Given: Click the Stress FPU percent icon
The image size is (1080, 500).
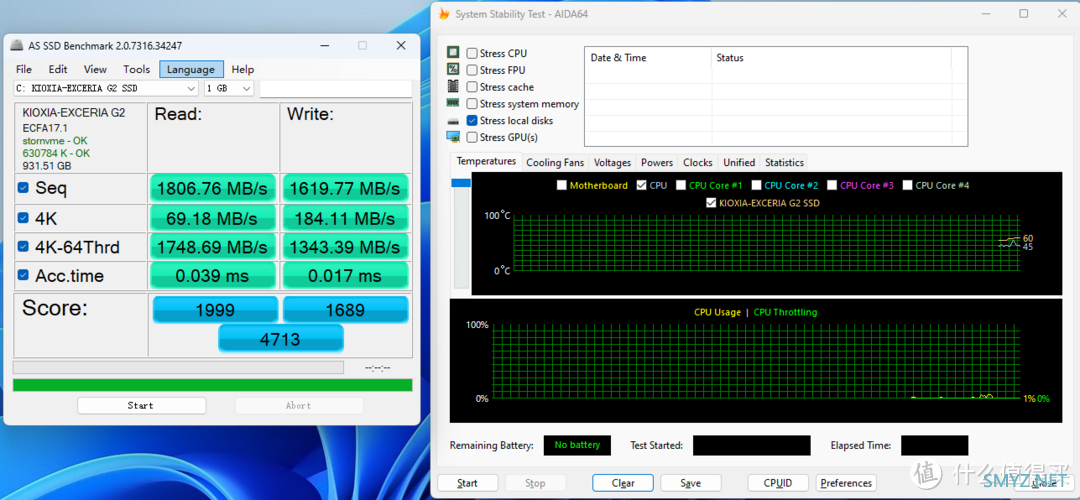Looking at the screenshot, I should click(453, 70).
